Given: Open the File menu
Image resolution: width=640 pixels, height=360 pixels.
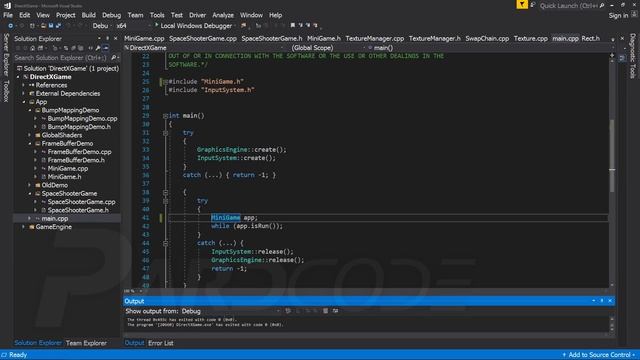Looking at the screenshot, I should pos(8,15).
